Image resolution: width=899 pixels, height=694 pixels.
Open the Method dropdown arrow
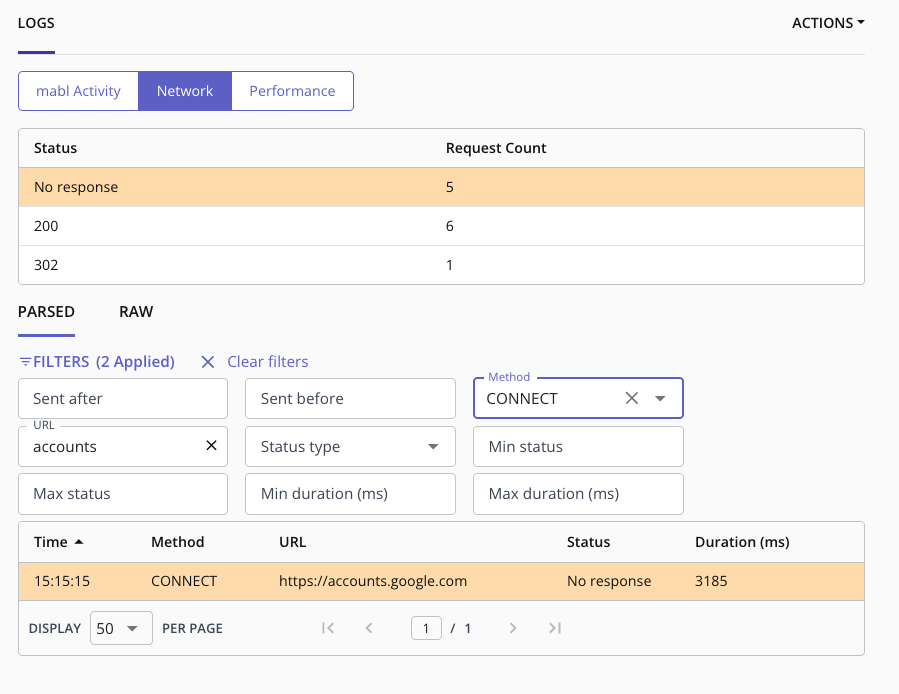tap(660, 398)
